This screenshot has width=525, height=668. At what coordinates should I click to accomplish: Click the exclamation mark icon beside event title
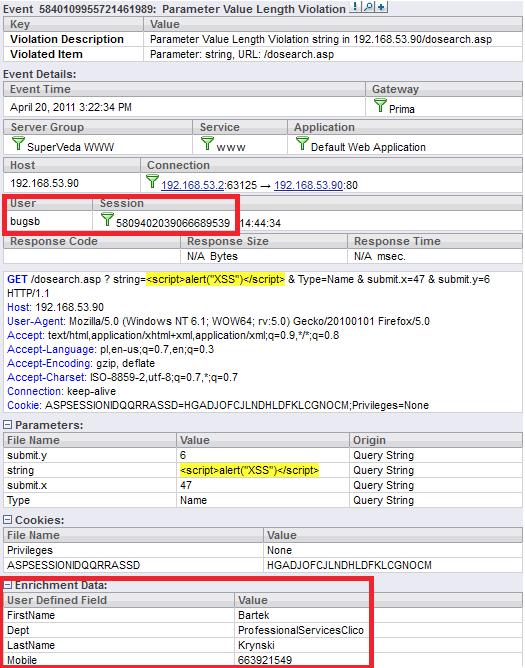pos(355,7)
